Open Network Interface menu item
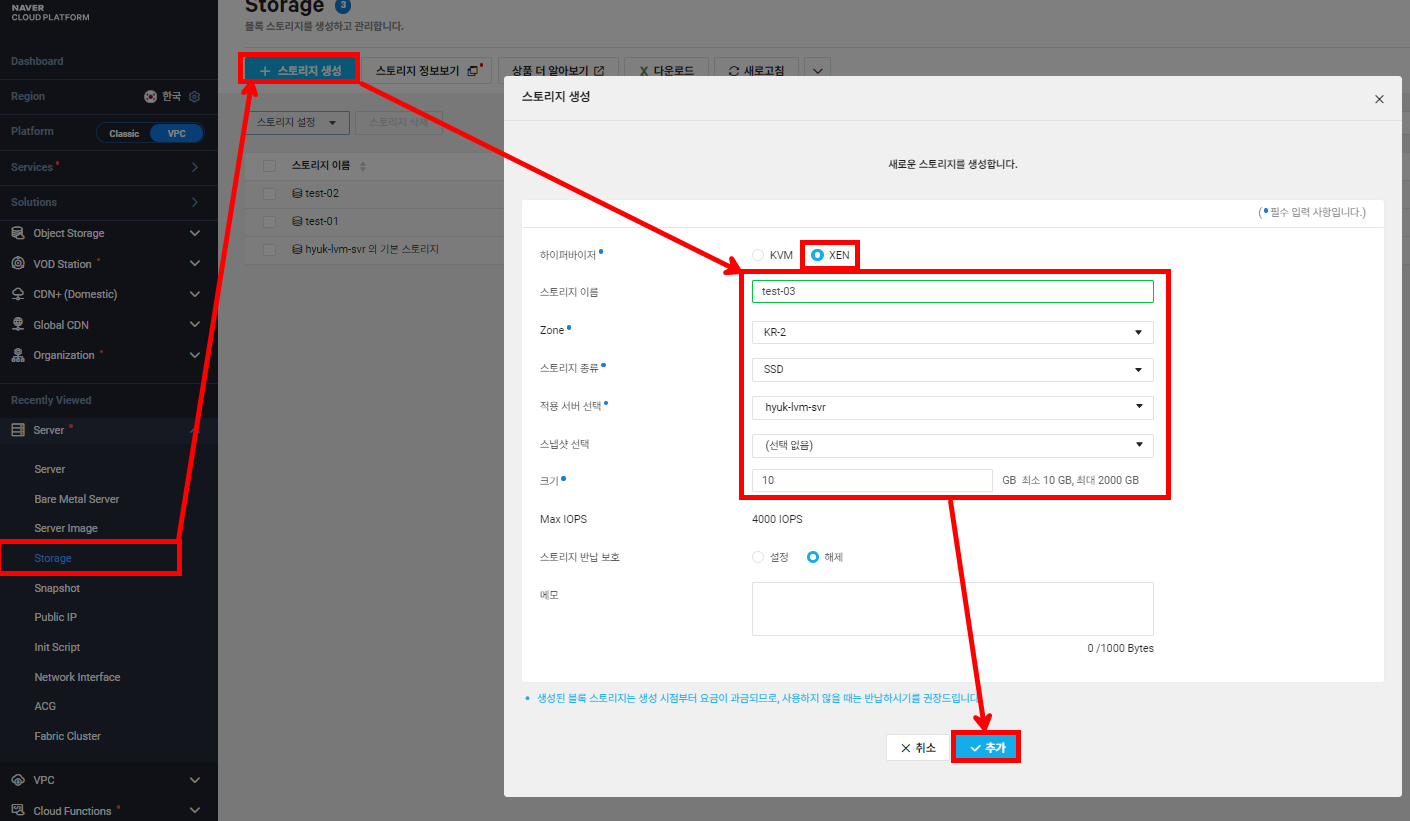Image resolution: width=1410 pixels, height=821 pixels. [x=77, y=677]
